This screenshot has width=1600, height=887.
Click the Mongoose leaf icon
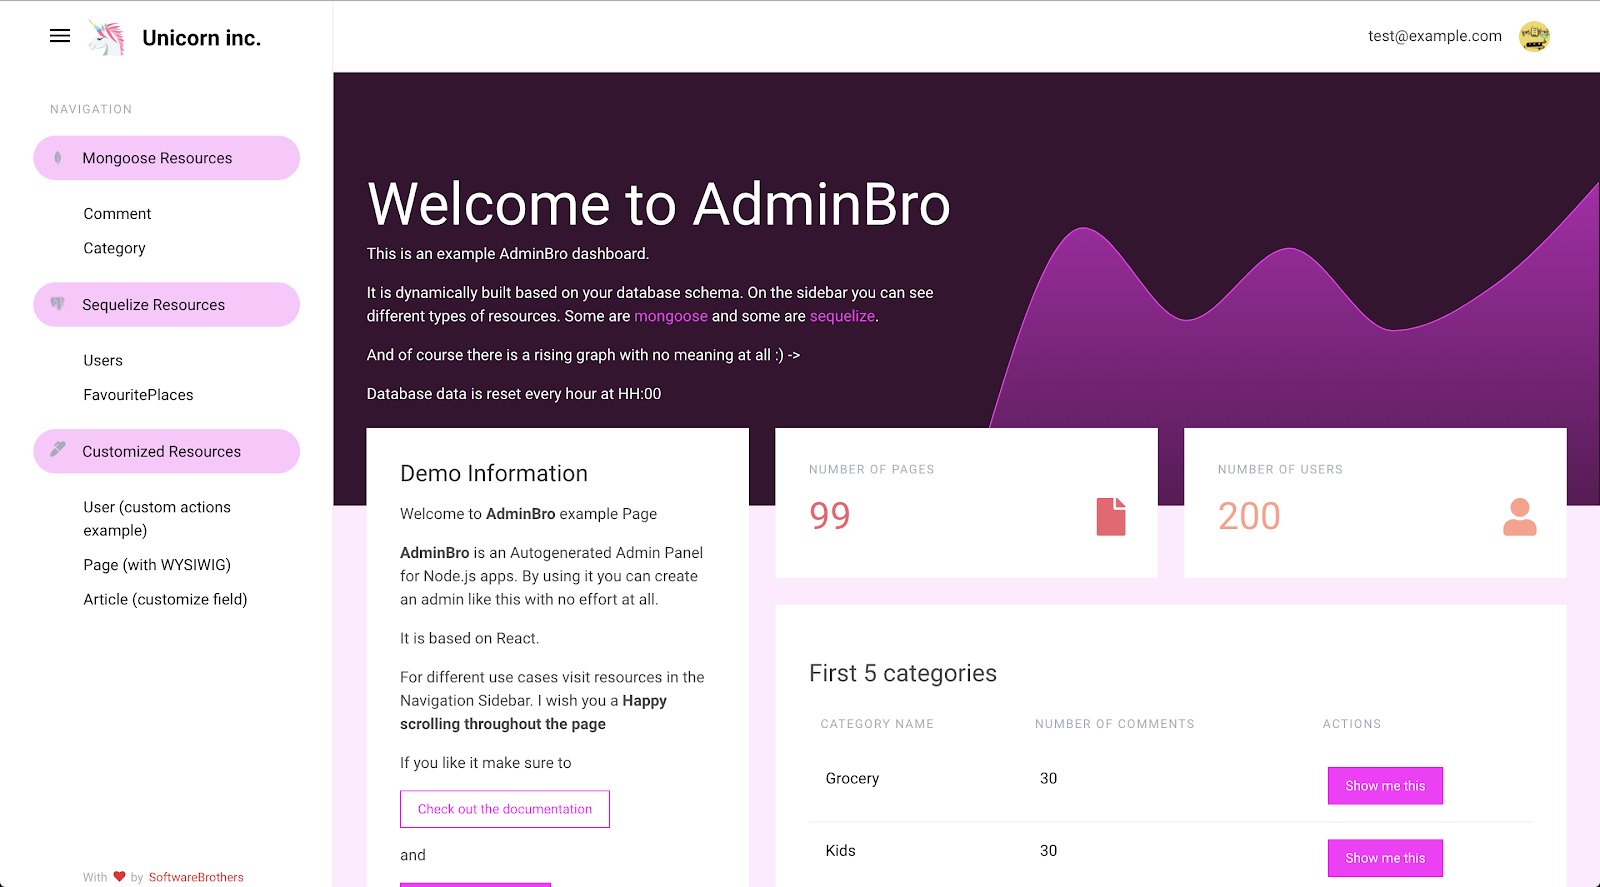[58, 158]
